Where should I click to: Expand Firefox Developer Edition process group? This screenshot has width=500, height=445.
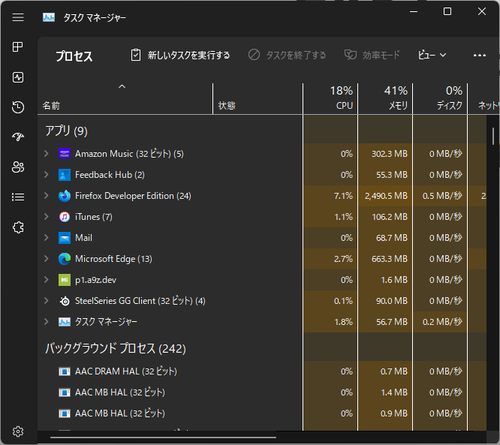pyautogui.click(x=46, y=195)
